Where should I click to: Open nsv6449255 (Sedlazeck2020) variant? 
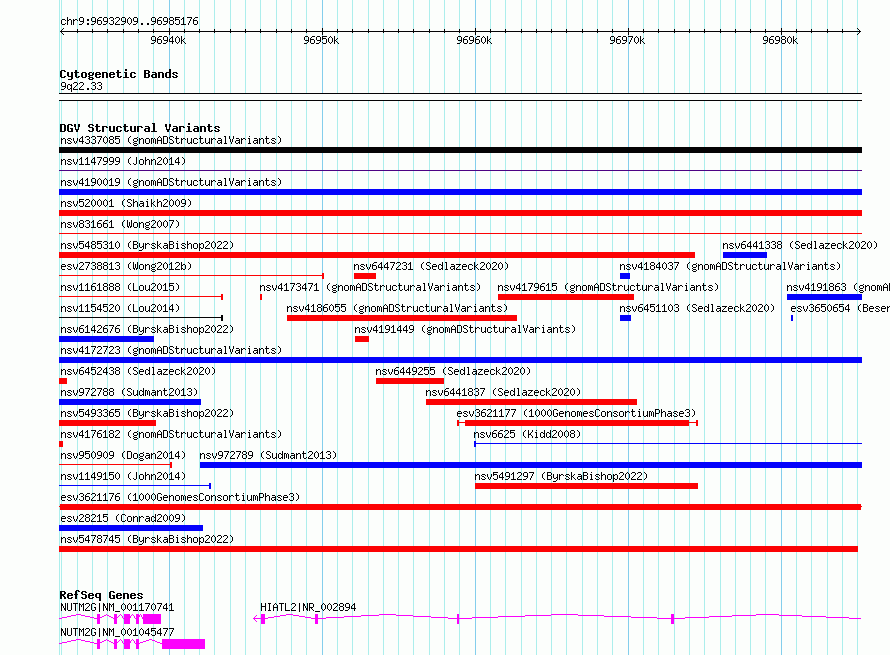point(453,371)
